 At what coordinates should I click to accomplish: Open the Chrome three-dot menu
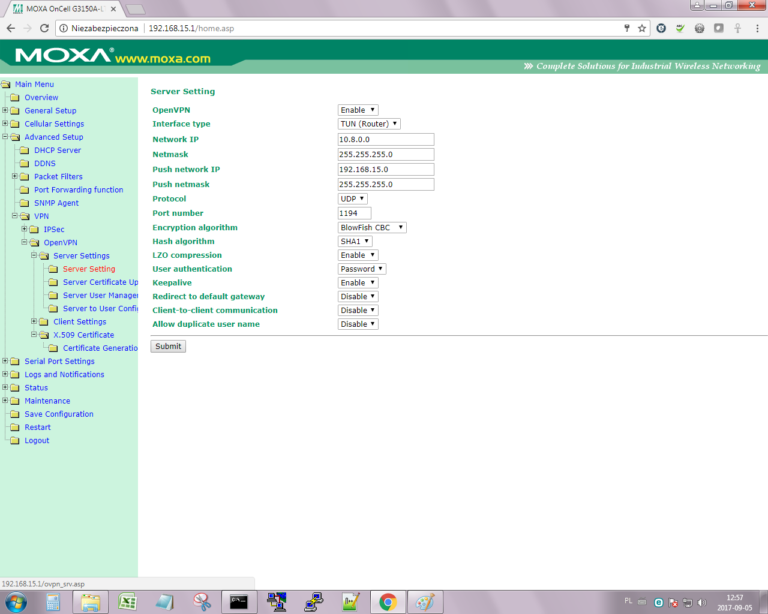pos(757,29)
